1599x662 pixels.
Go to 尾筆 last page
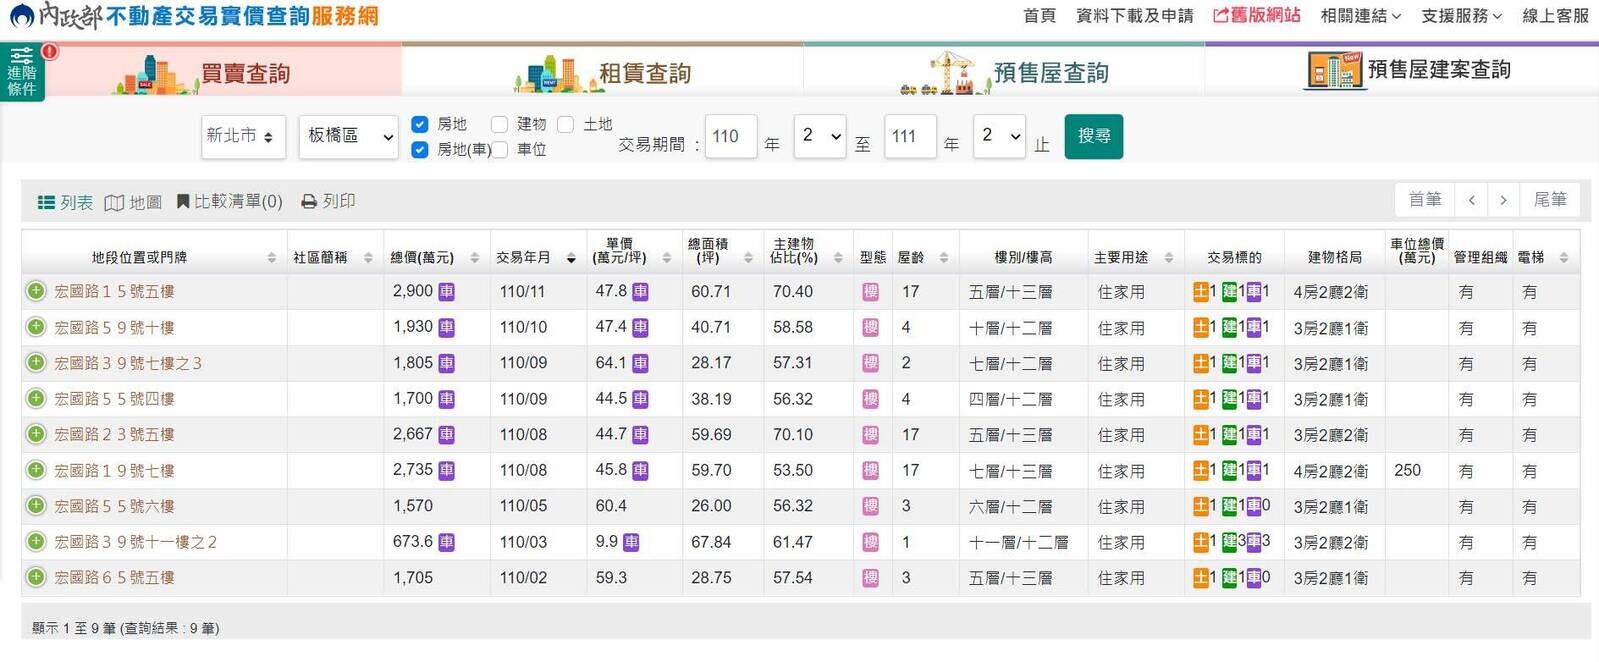coord(1550,200)
